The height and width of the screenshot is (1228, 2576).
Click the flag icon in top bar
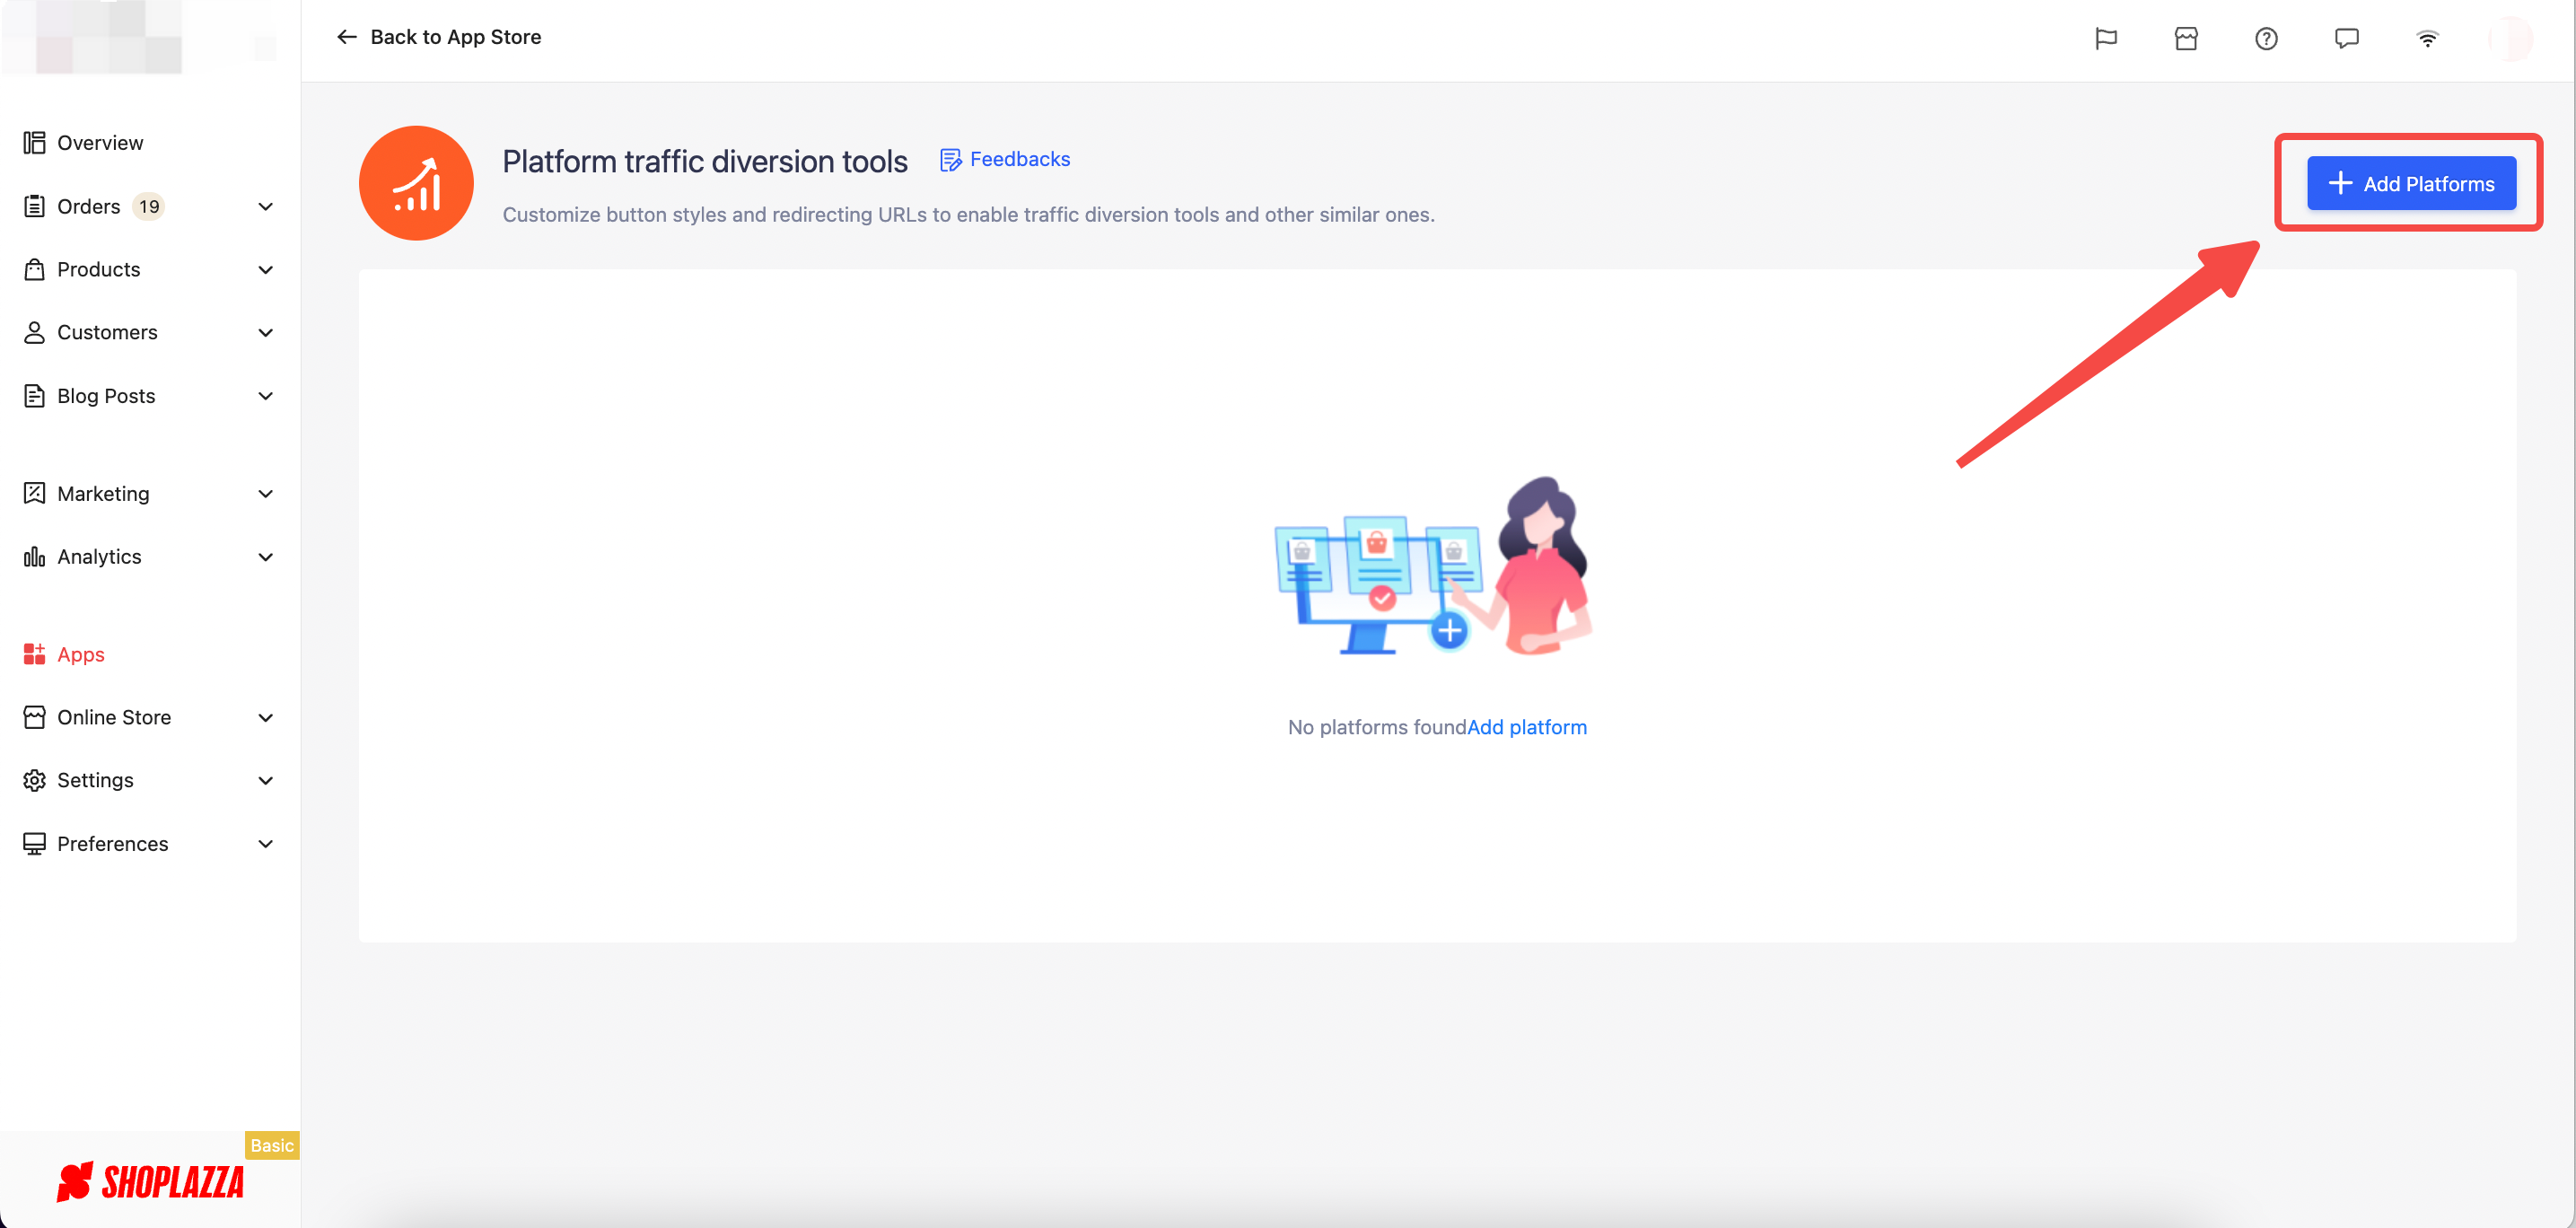pos(2106,38)
